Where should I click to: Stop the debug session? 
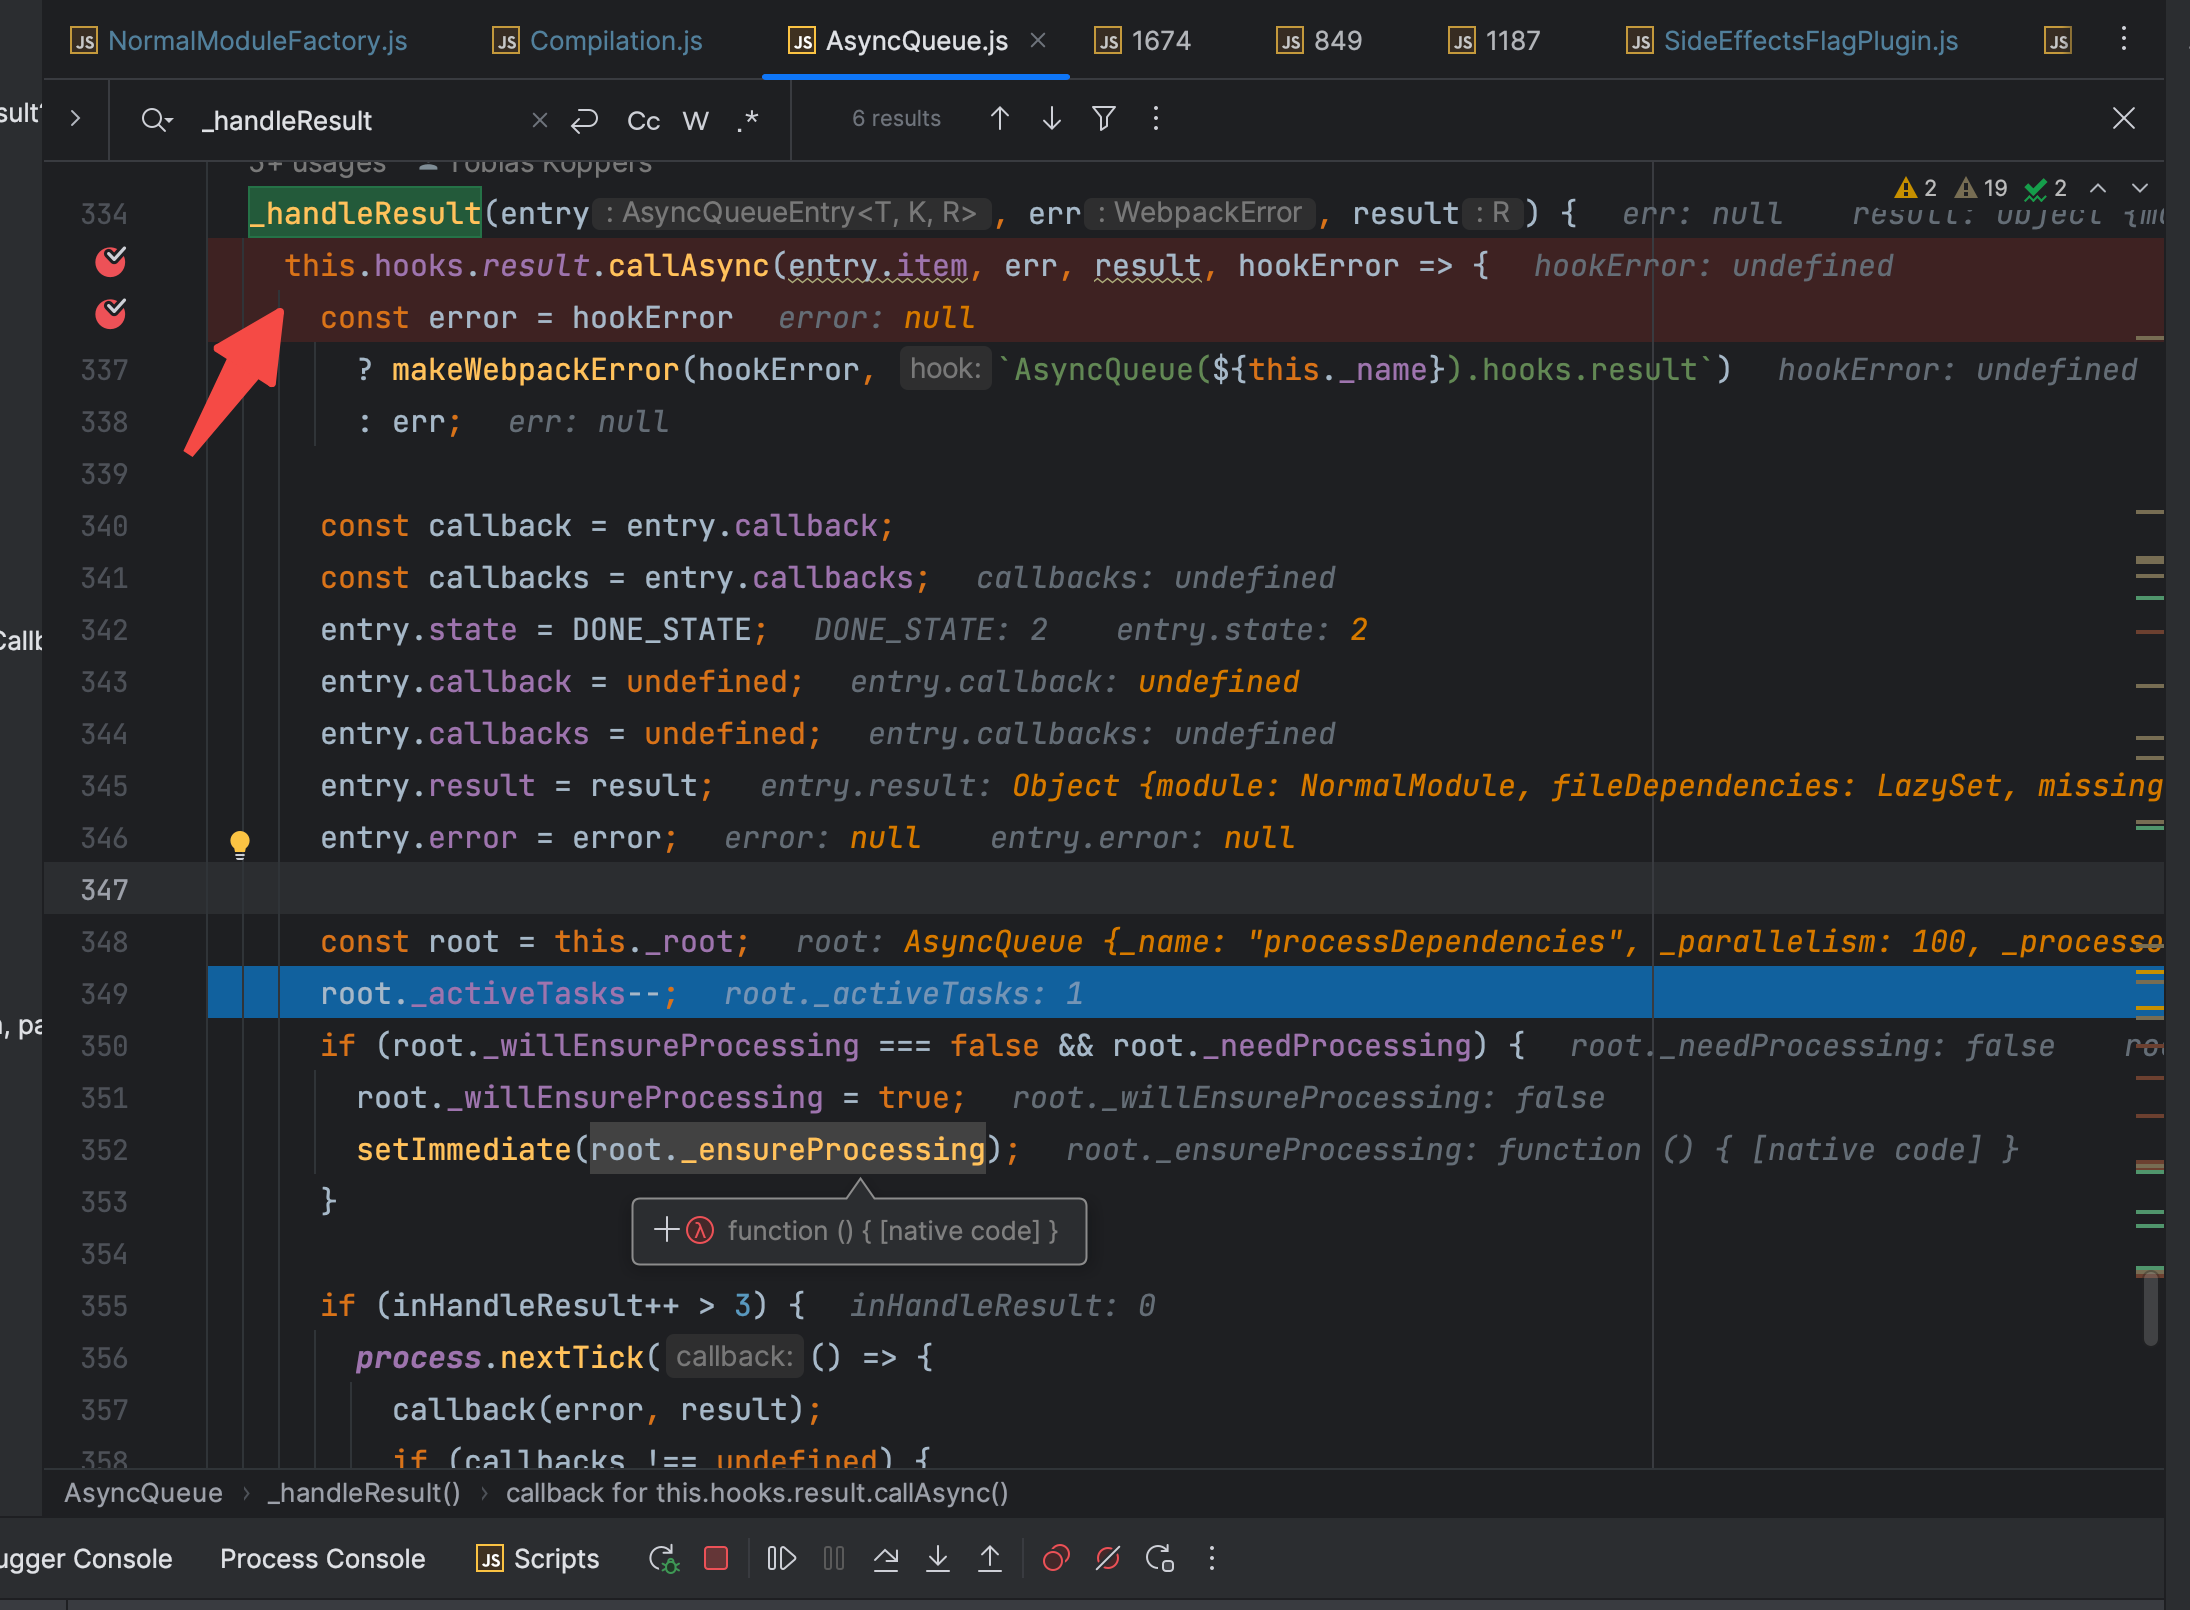click(x=716, y=1558)
